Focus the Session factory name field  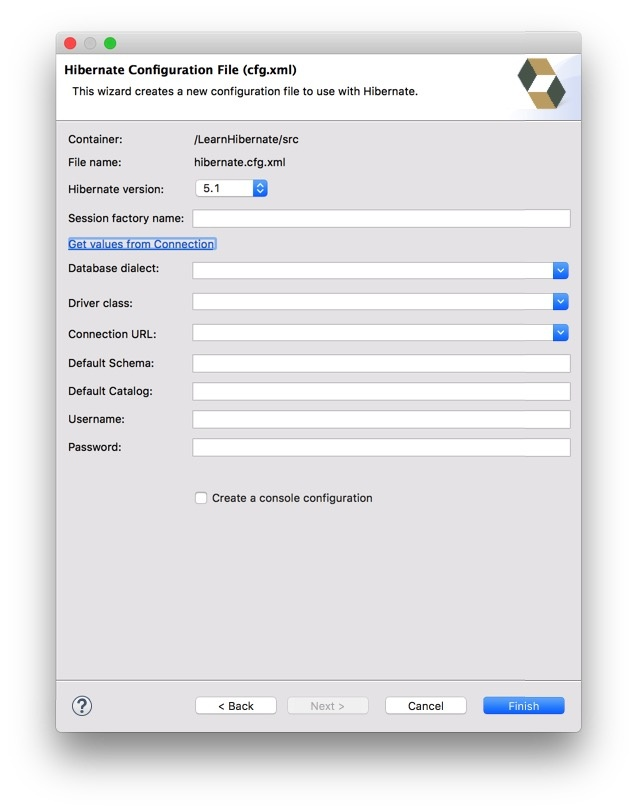click(381, 218)
